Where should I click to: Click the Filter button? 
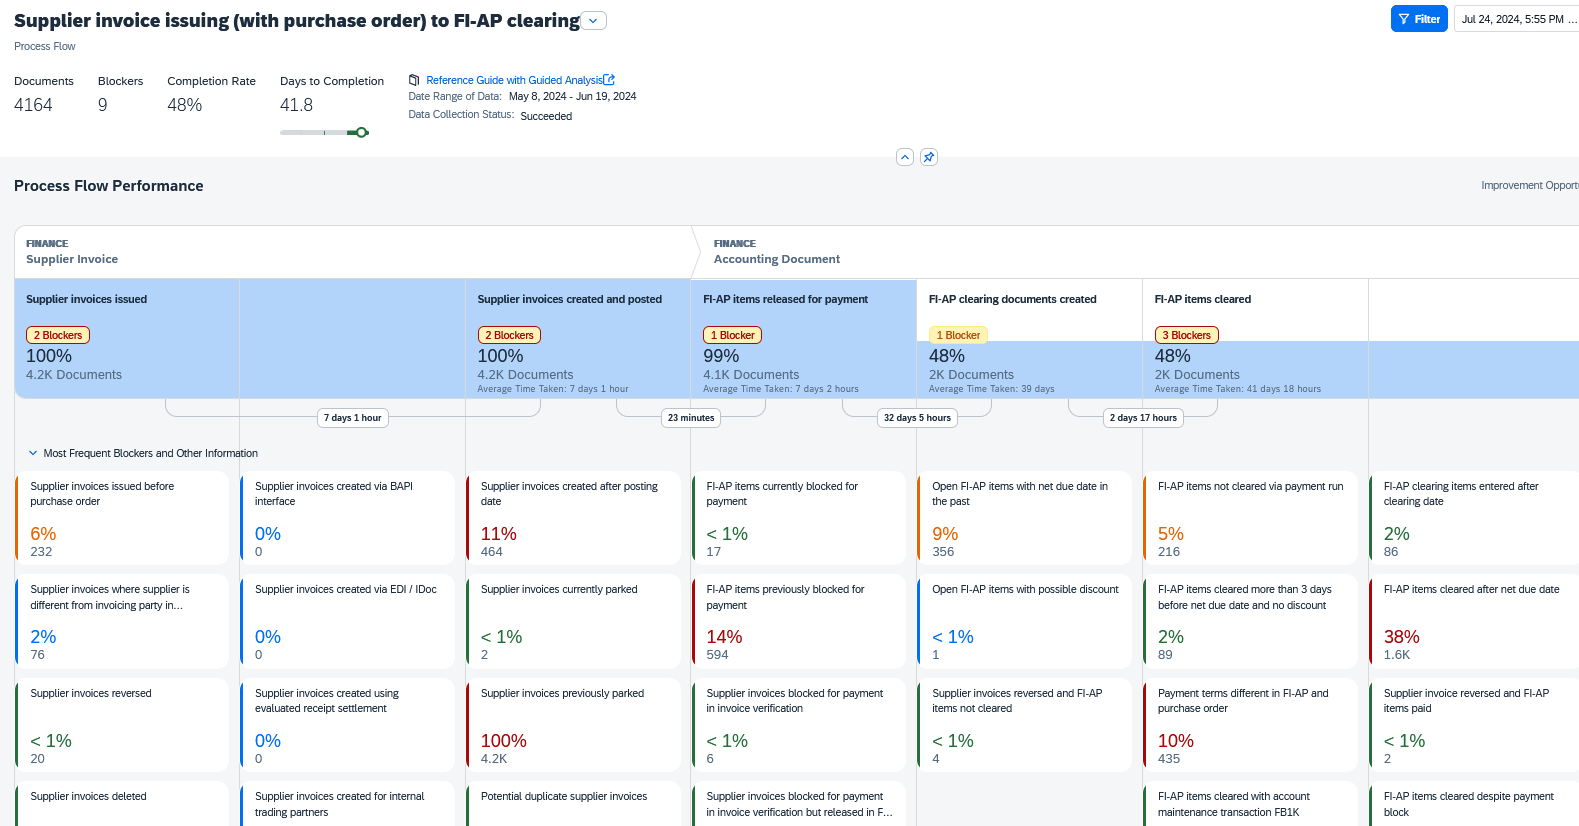1419,19
